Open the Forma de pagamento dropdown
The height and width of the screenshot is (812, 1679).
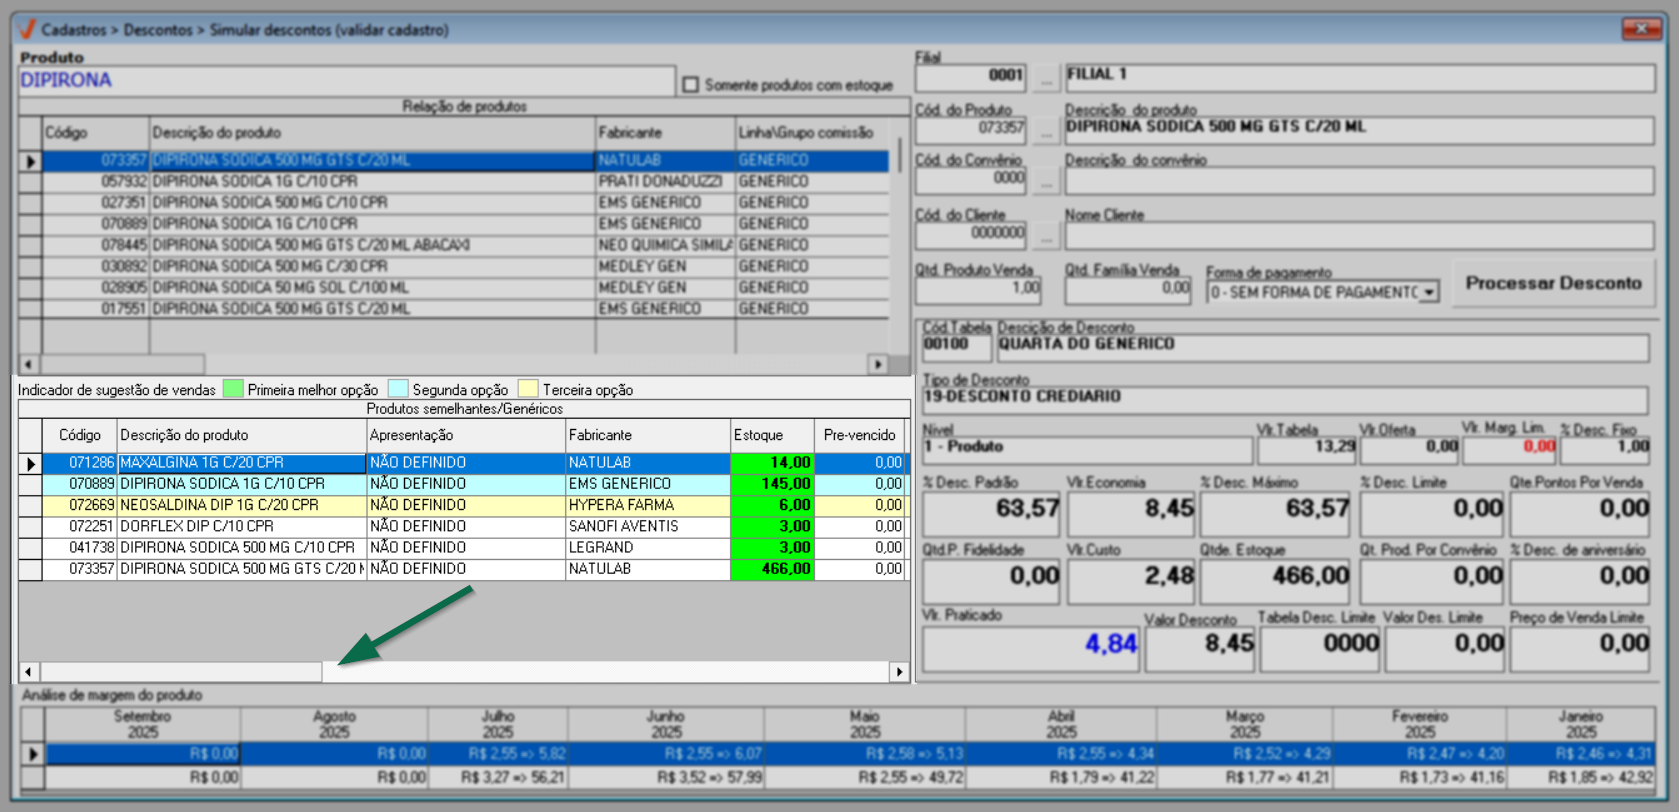(1429, 292)
